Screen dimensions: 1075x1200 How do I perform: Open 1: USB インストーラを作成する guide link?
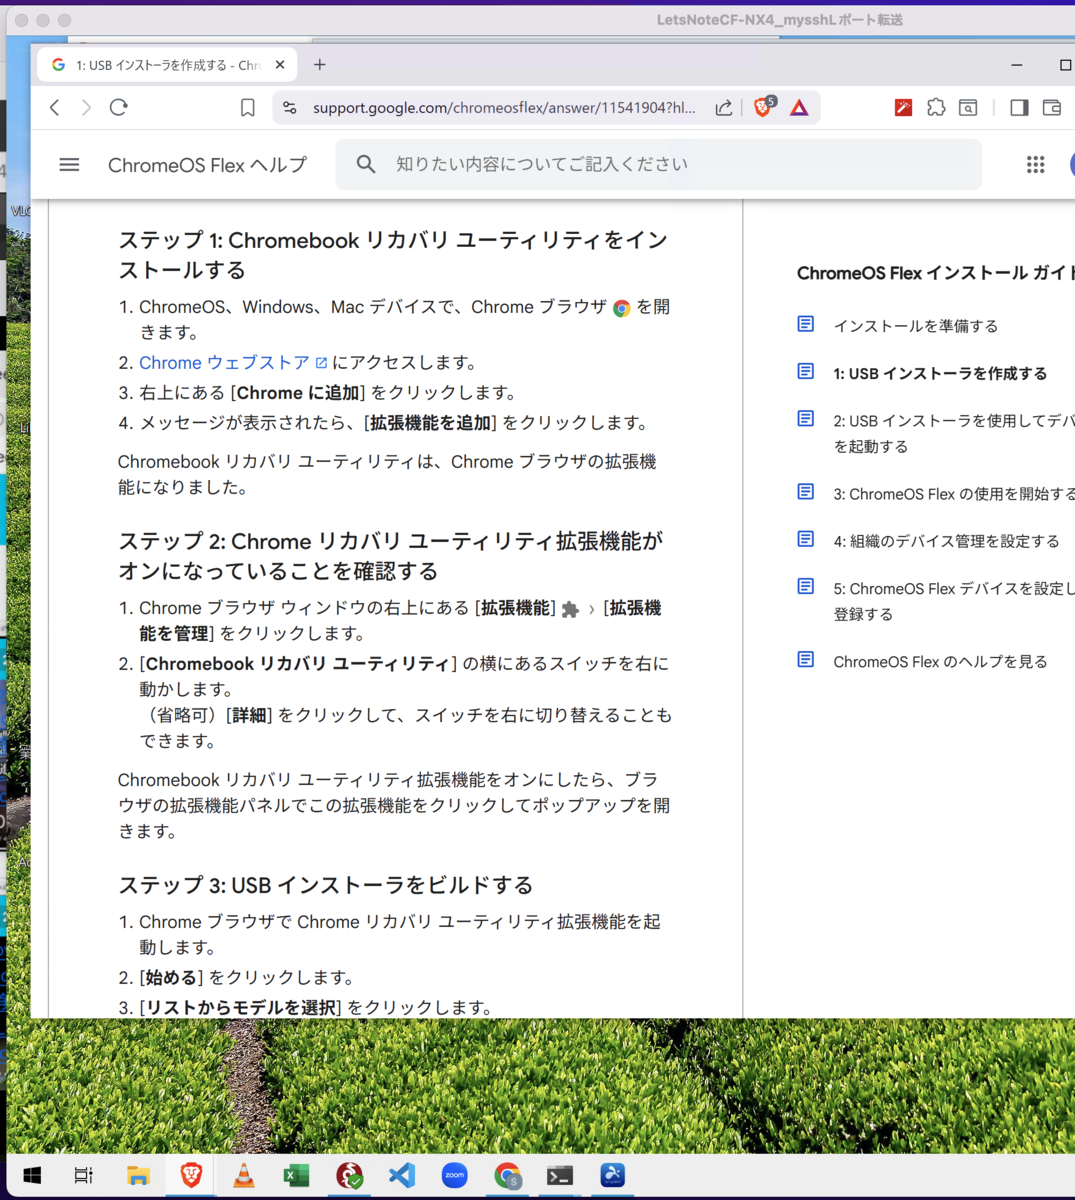940,373
